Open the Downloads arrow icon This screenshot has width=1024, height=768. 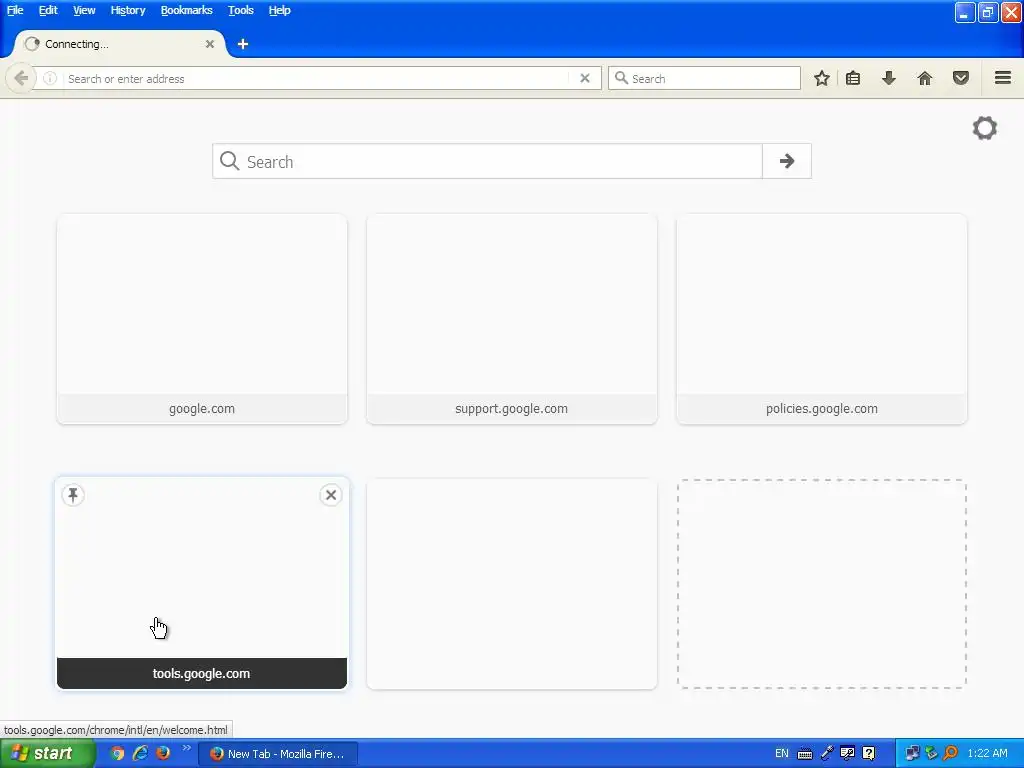889,78
